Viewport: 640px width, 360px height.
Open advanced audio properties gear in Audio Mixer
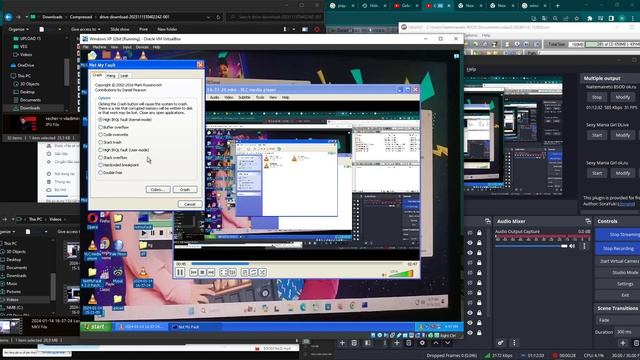(x=500, y=343)
